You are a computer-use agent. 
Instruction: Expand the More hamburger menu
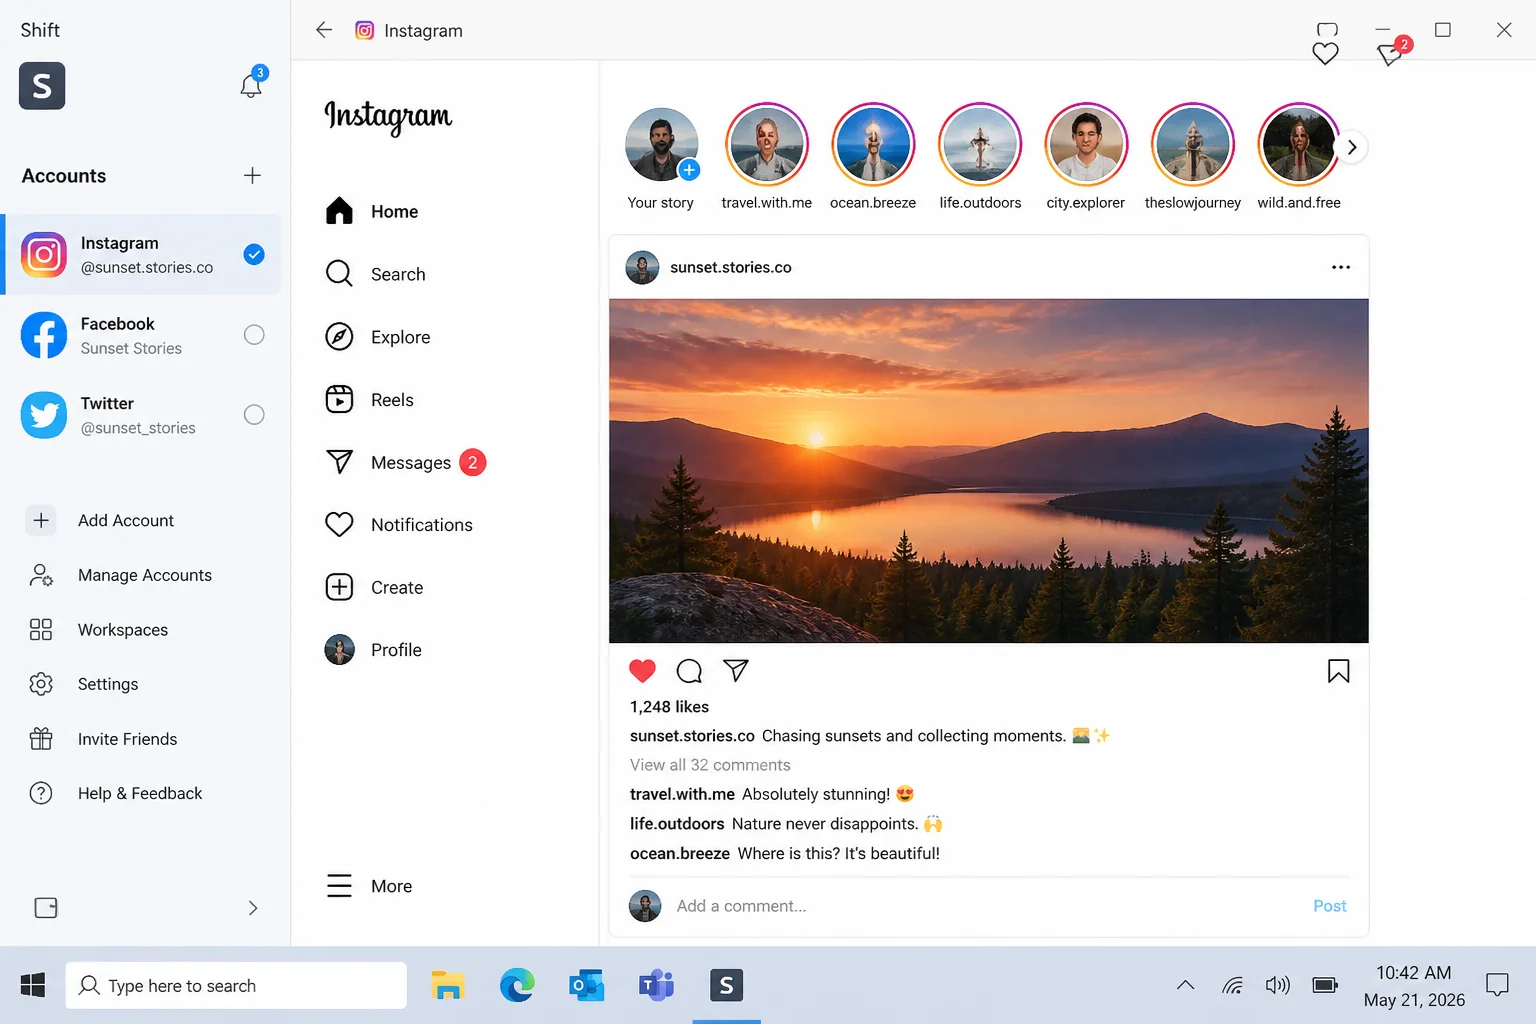coord(369,886)
